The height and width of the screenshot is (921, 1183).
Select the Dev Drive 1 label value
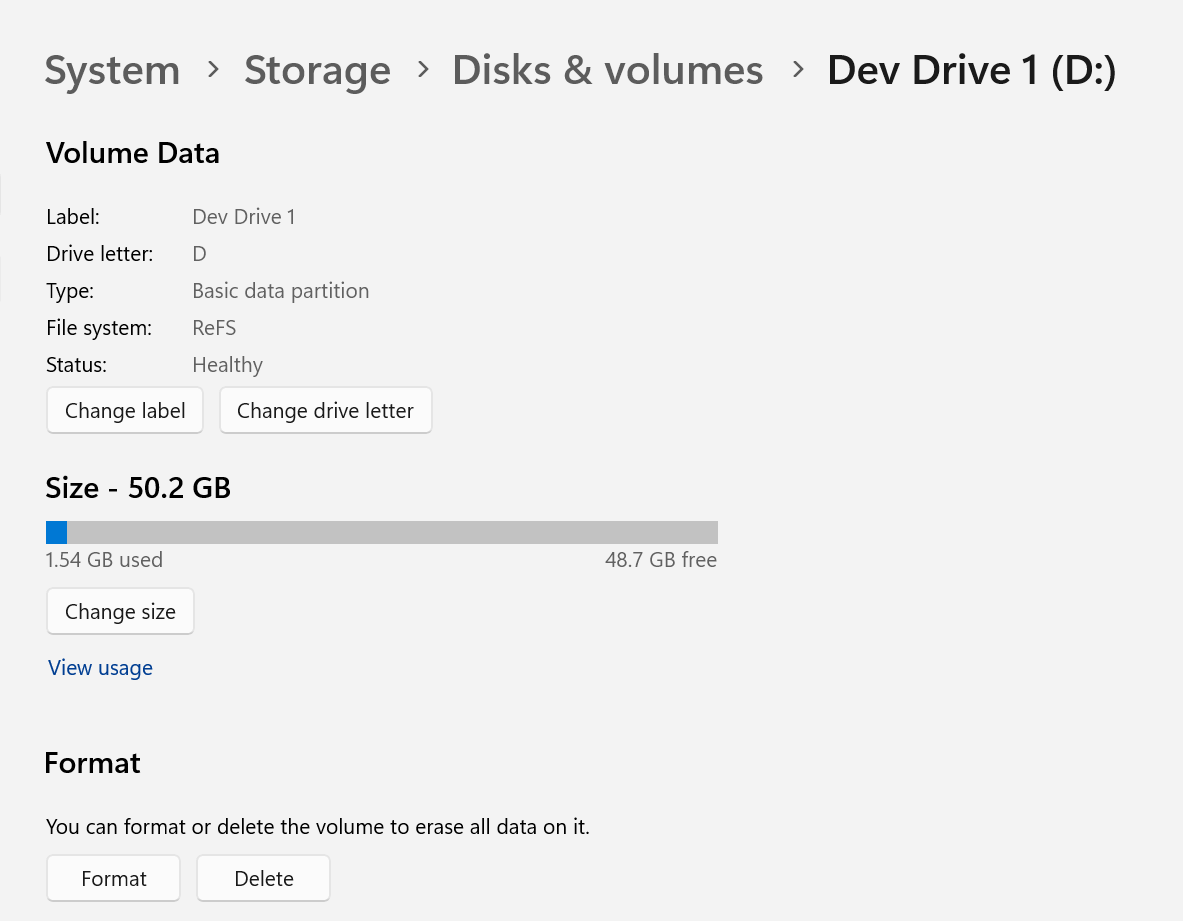point(243,216)
